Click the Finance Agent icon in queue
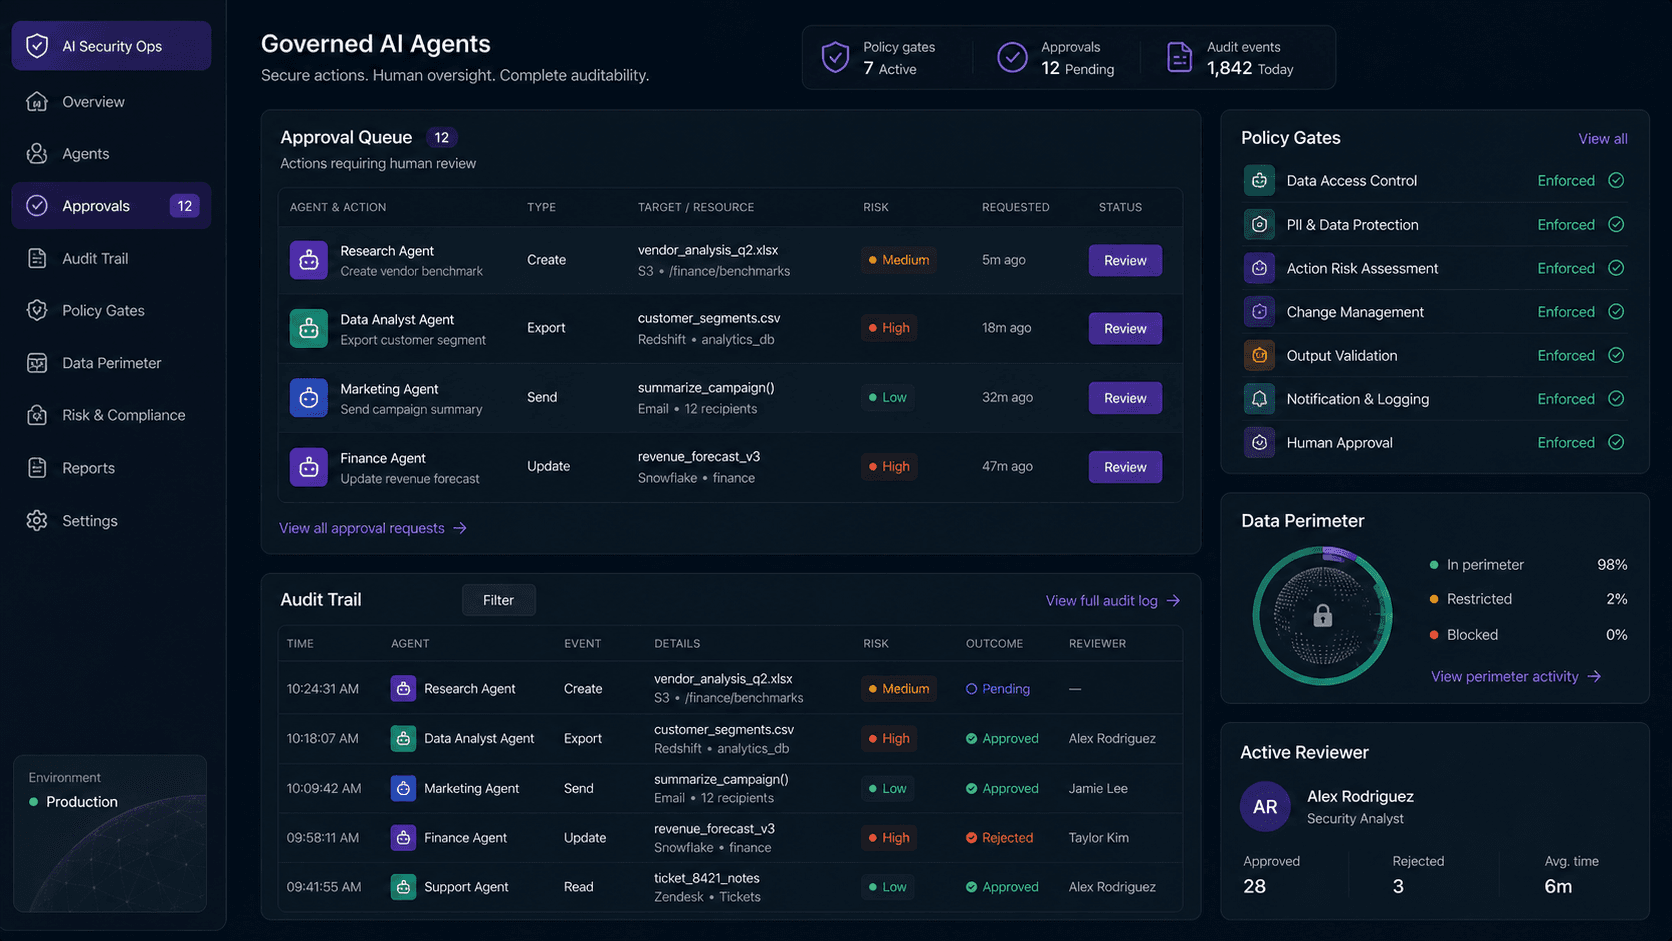This screenshot has height=941, width=1672. 309,467
